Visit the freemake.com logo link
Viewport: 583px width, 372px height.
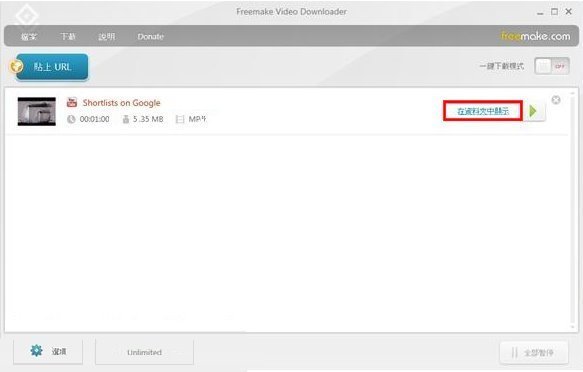pos(535,36)
